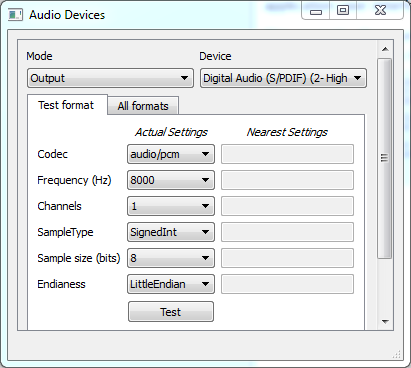Image resolution: width=411 pixels, height=368 pixels.
Task: Expand the Codec audio/pcm combo box
Action: click(x=171, y=154)
